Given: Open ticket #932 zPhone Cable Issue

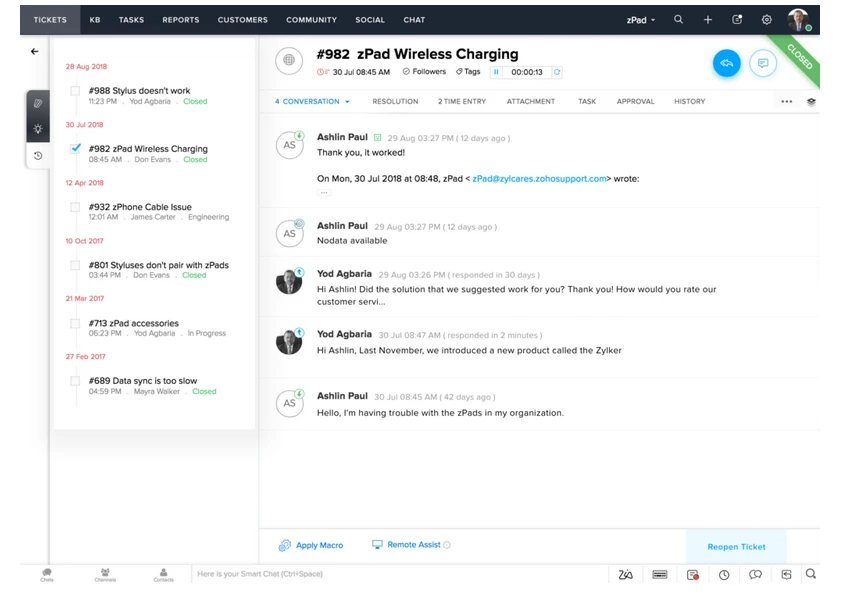Looking at the screenshot, I should (x=140, y=207).
